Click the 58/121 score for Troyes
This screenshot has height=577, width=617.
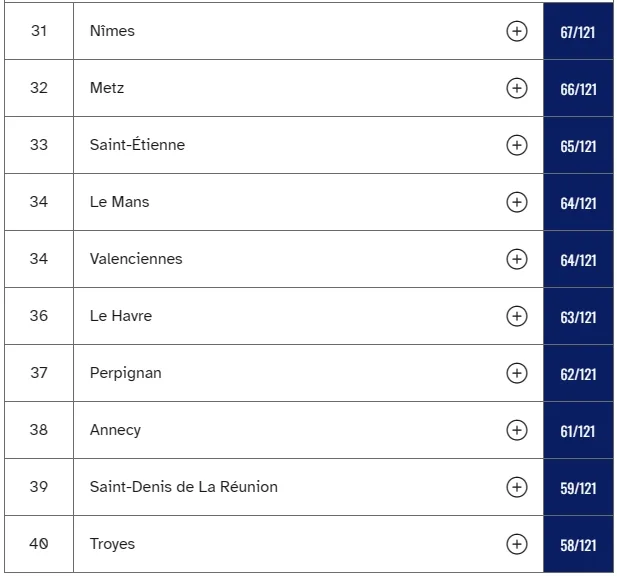578,545
